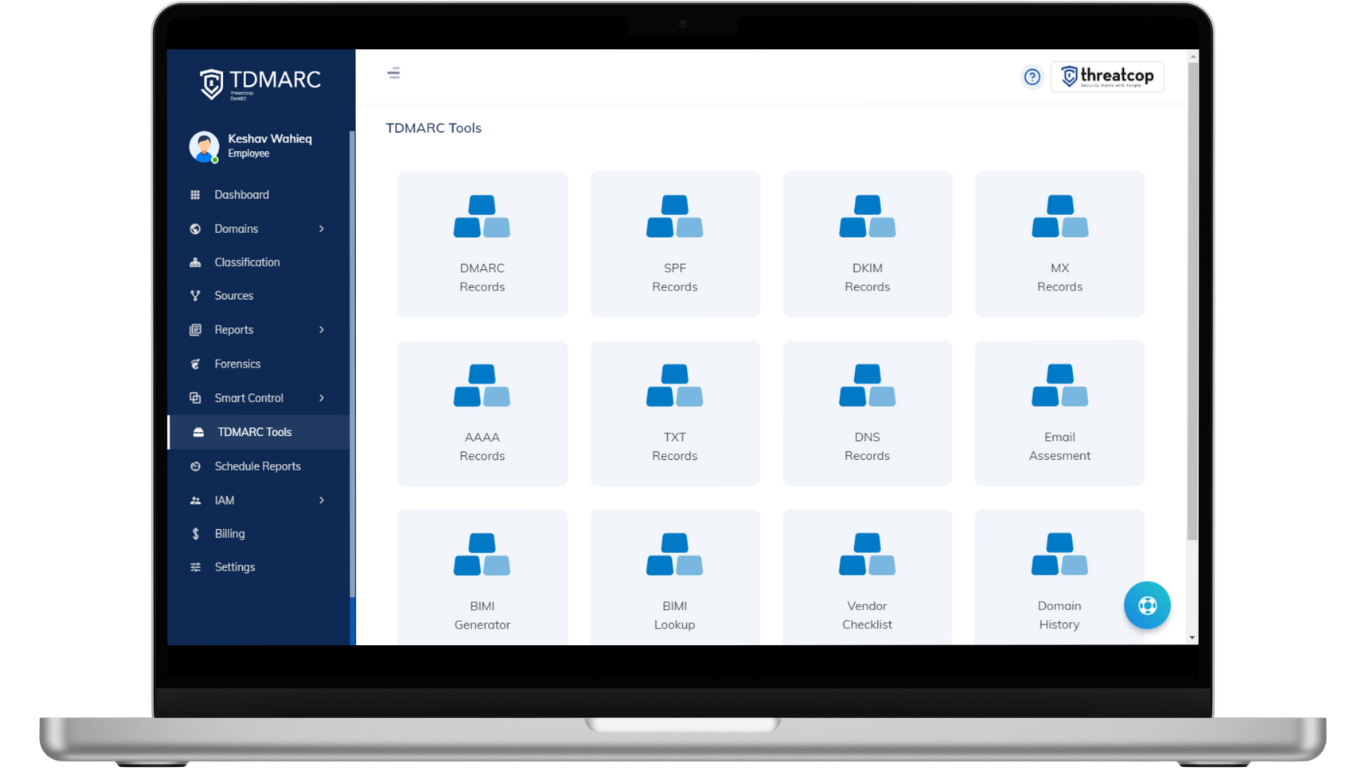This screenshot has height=768, width=1366.
Task: Open Schedule Reports from the sidebar
Action: coord(257,466)
